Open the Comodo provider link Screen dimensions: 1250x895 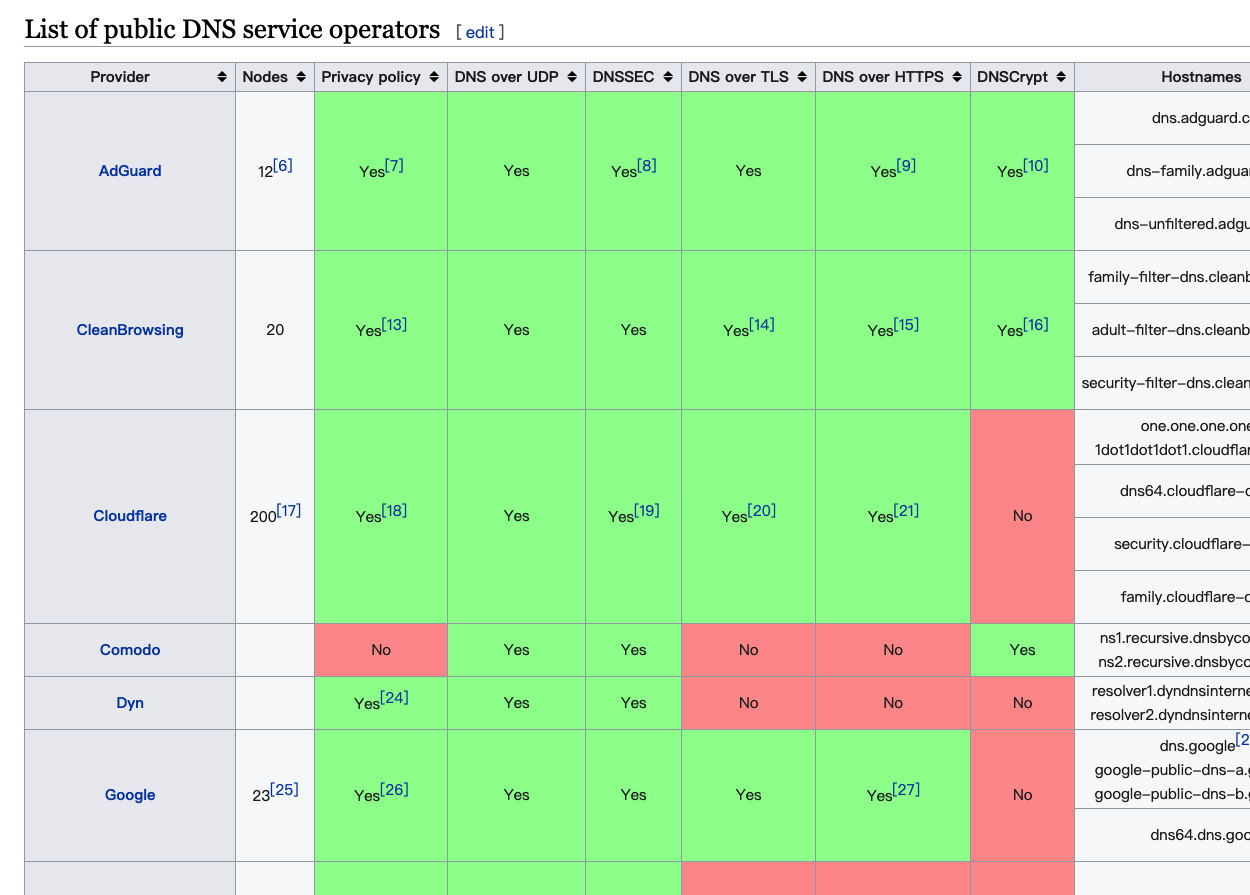tap(130, 650)
